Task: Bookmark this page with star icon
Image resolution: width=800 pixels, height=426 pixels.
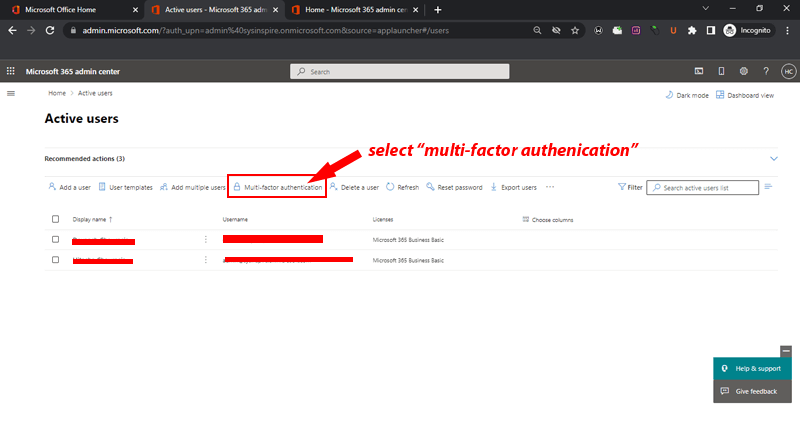Action: coord(575,31)
